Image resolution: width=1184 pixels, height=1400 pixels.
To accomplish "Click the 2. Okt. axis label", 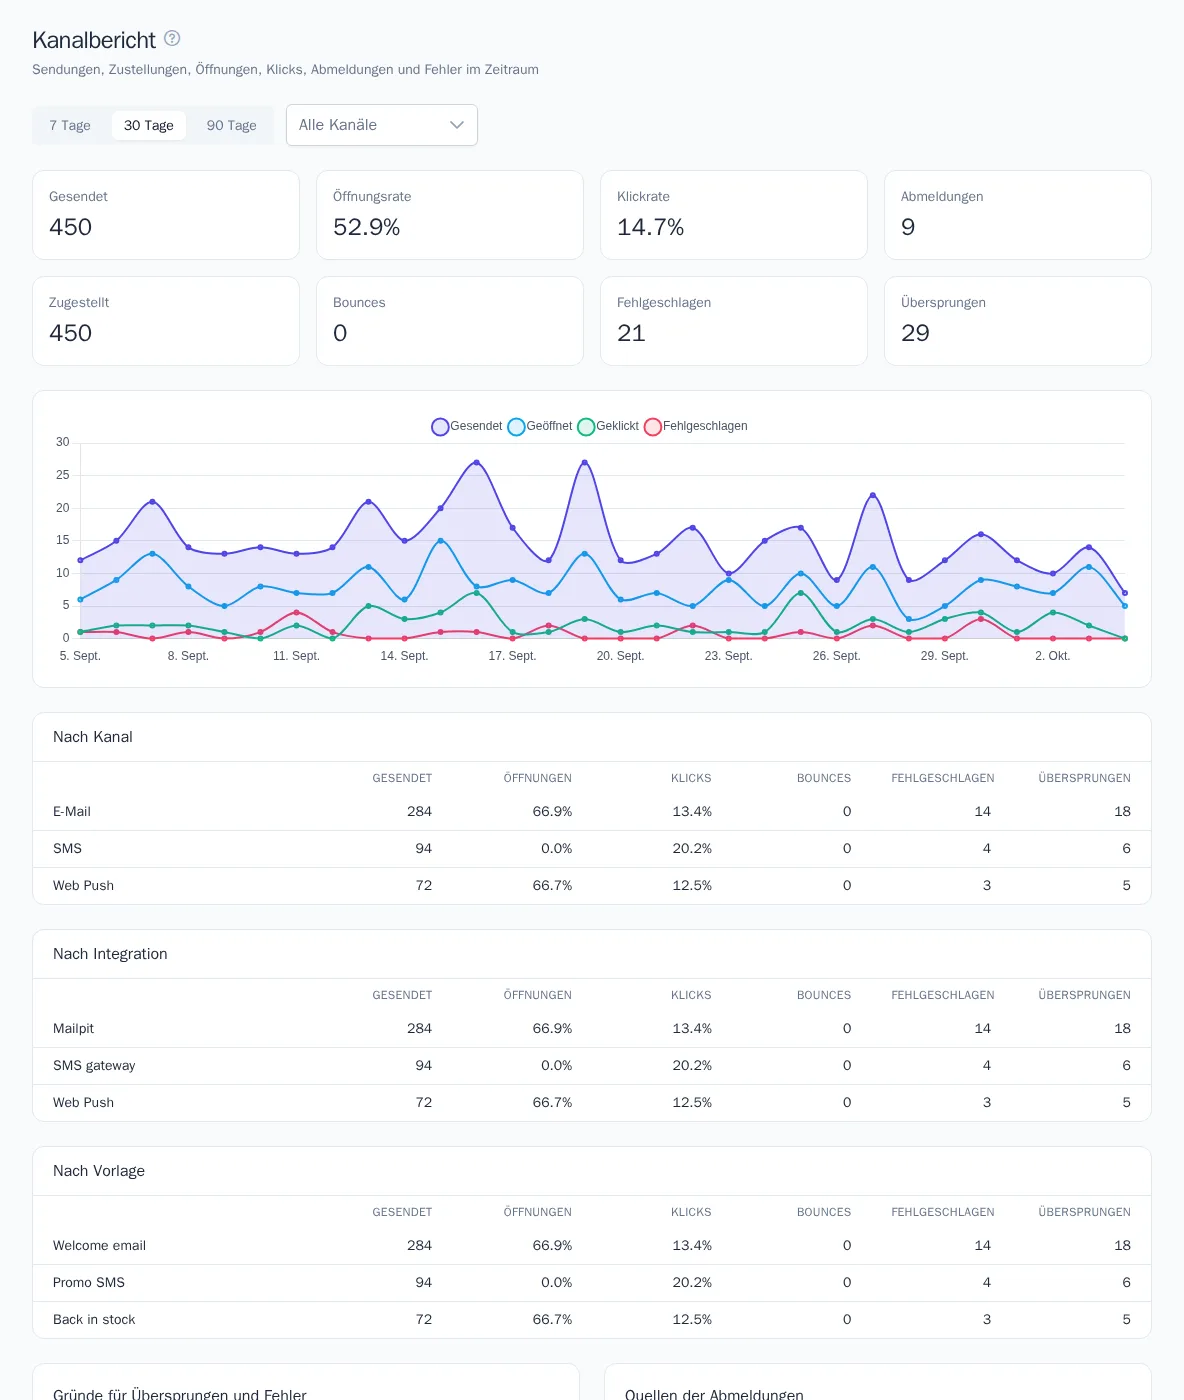I will tap(1052, 656).
